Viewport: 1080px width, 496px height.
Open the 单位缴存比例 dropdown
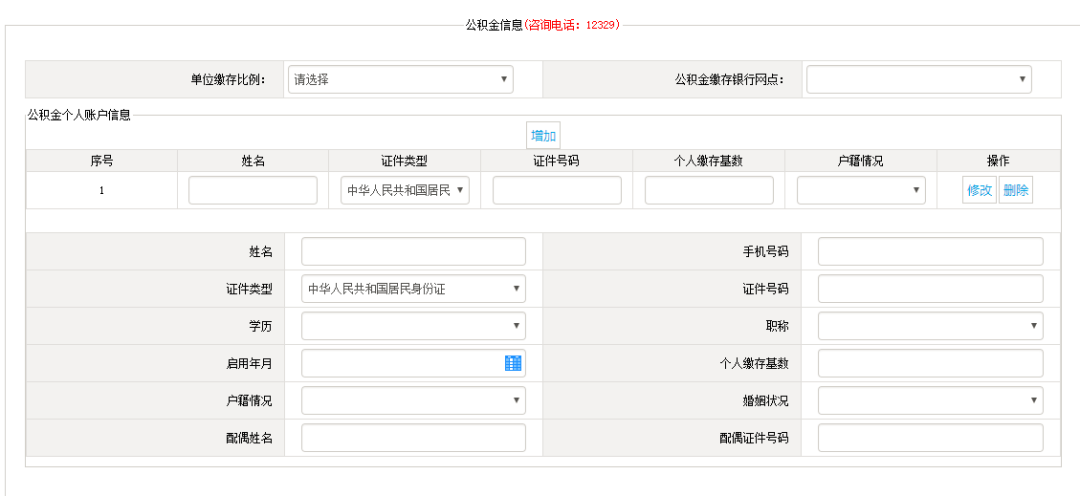click(401, 79)
